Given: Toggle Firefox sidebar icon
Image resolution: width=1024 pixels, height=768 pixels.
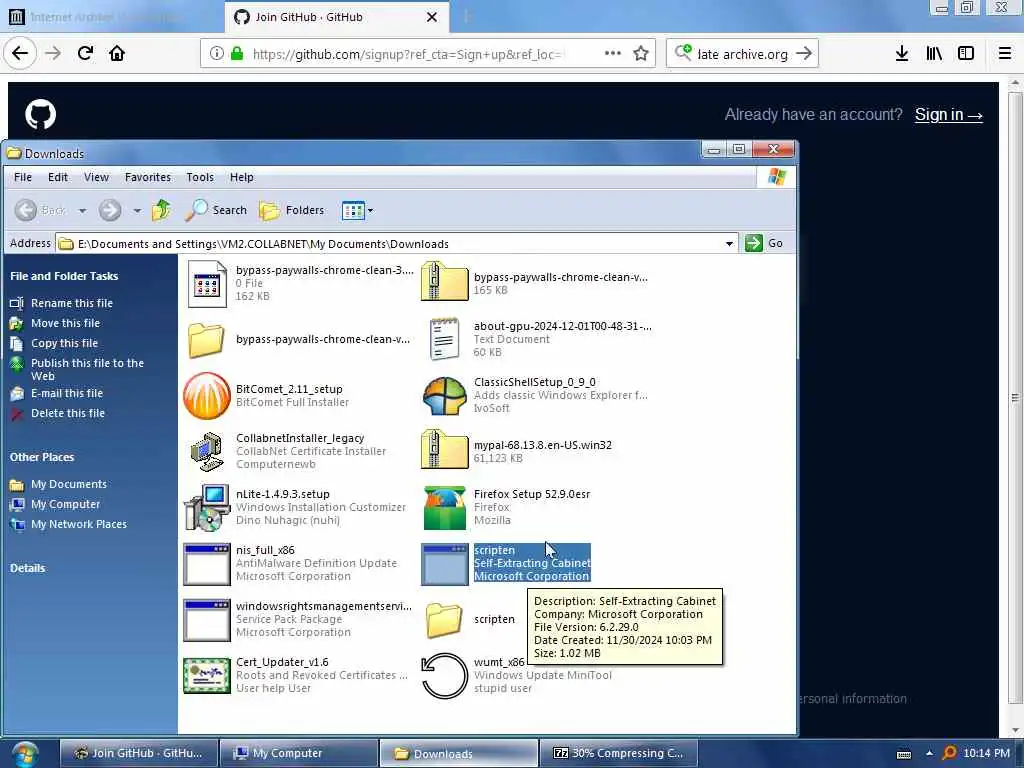Looking at the screenshot, I should [x=966, y=54].
